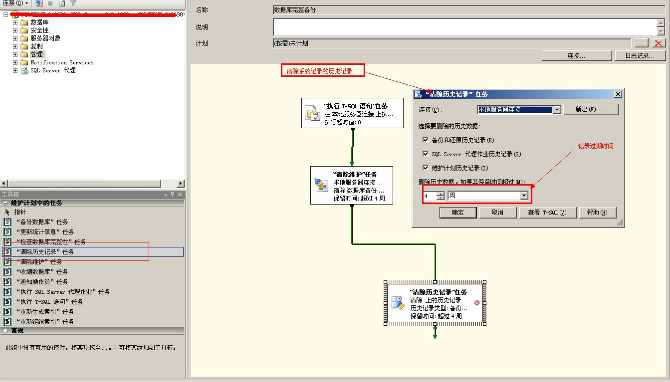This screenshot has height=382, width=670.
Task: Toggle SQL Server 代理作业历史记录 checkbox
Action: click(425, 153)
